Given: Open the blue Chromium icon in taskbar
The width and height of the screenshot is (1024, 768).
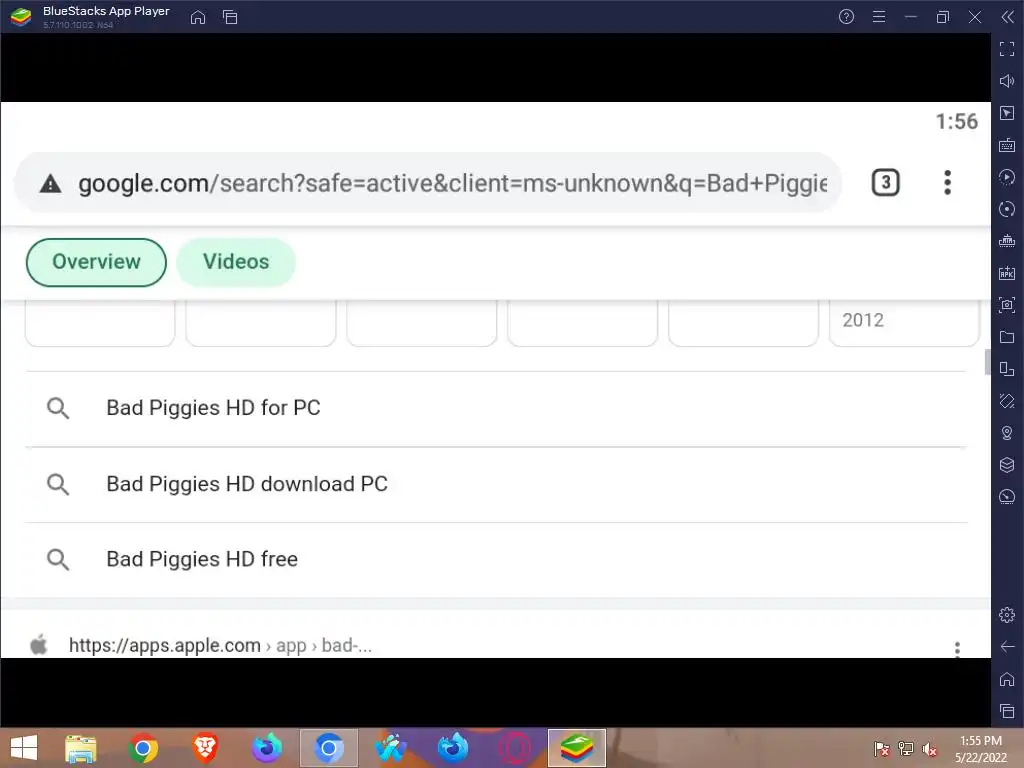Looking at the screenshot, I should [x=329, y=748].
